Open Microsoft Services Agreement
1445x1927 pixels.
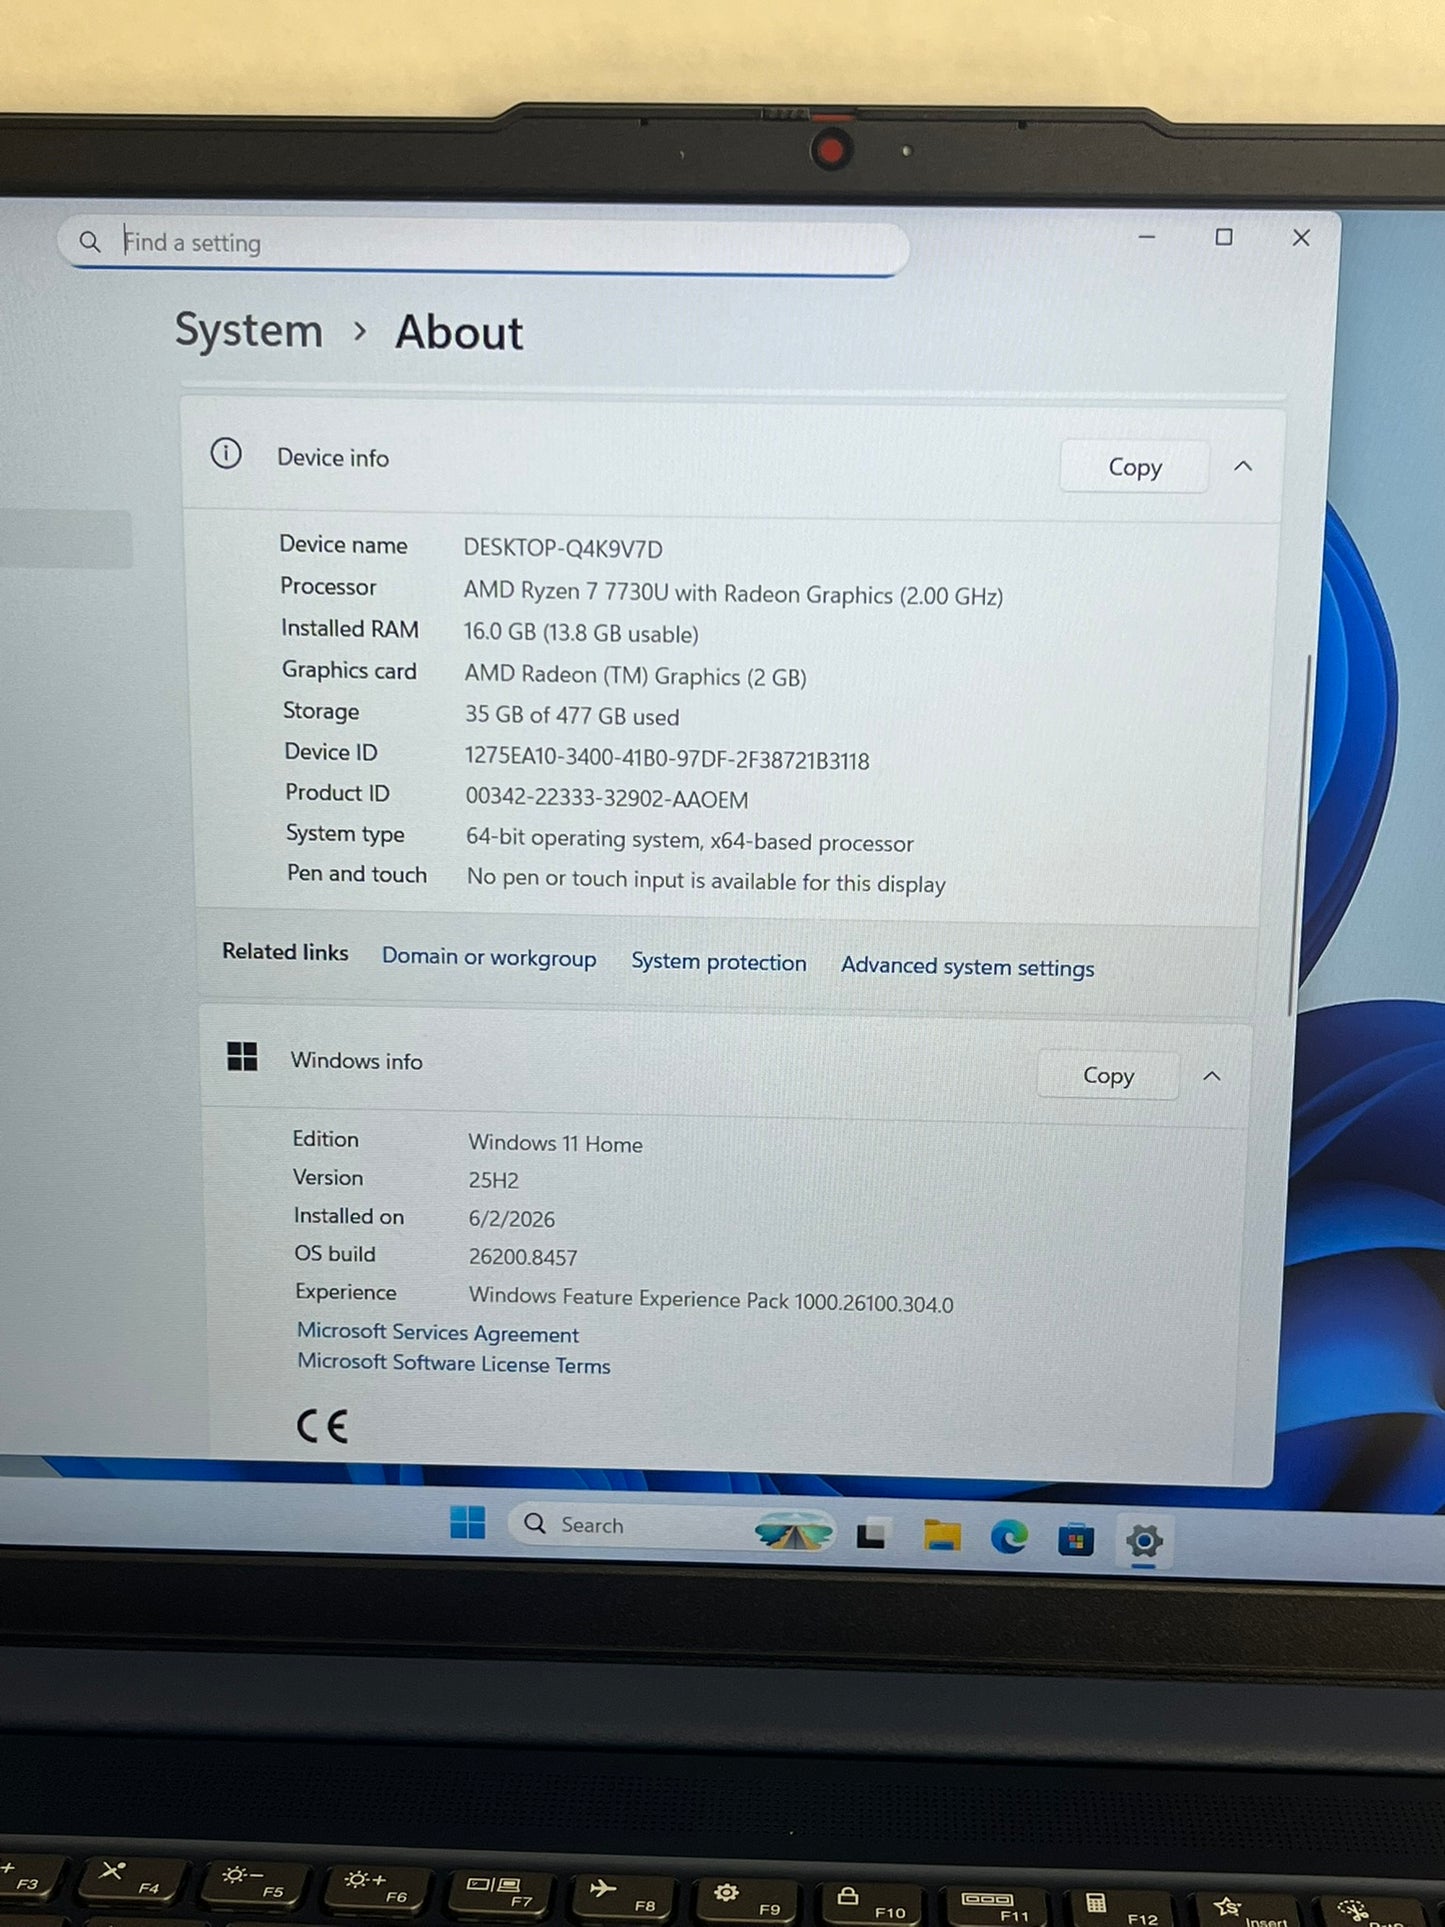pos(438,1333)
